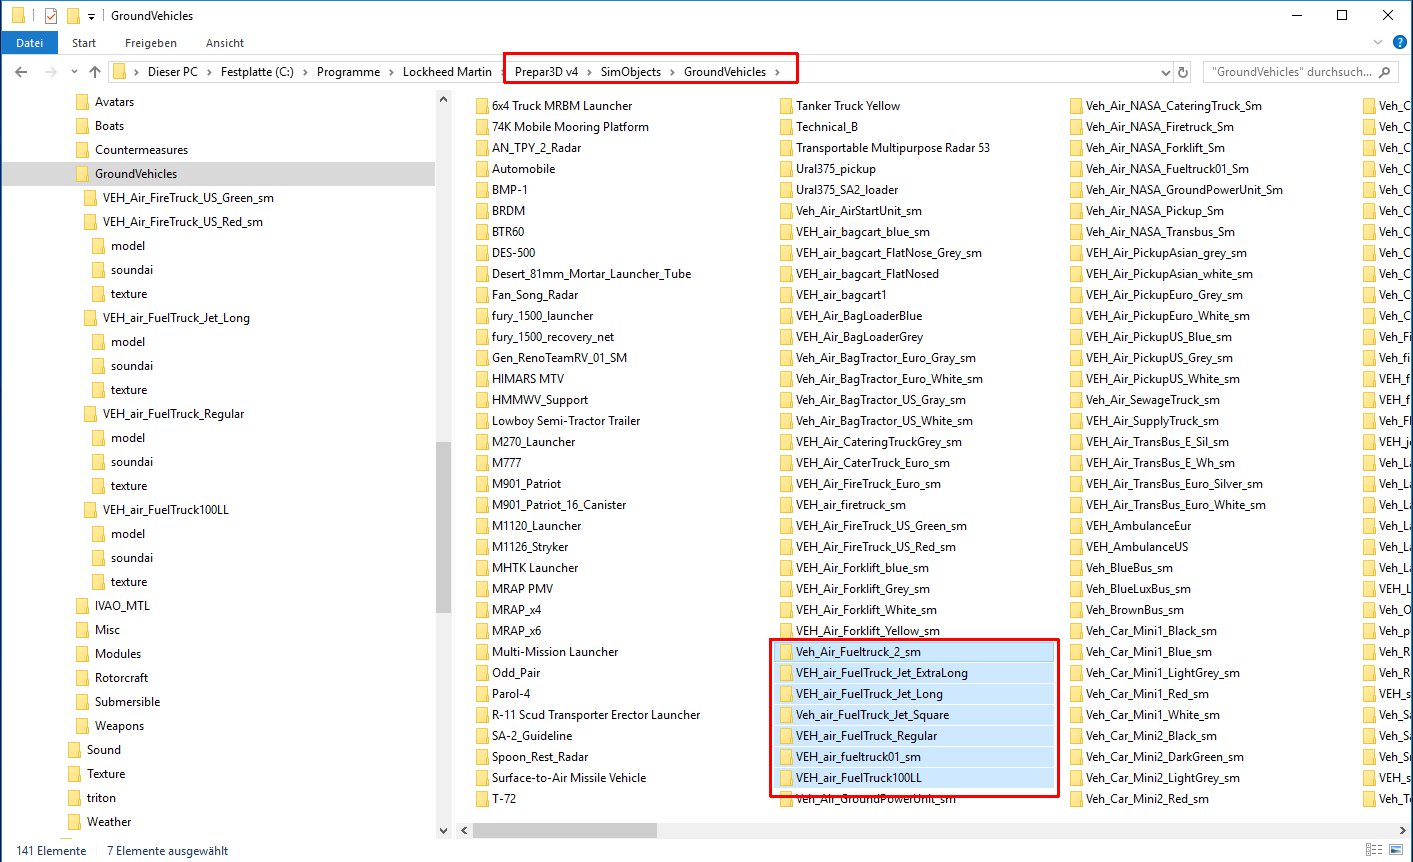Select VEH_air_fueltruck01_sm folder
The width and height of the screenshot is (1413, 862).
click(x=915, y=757)
